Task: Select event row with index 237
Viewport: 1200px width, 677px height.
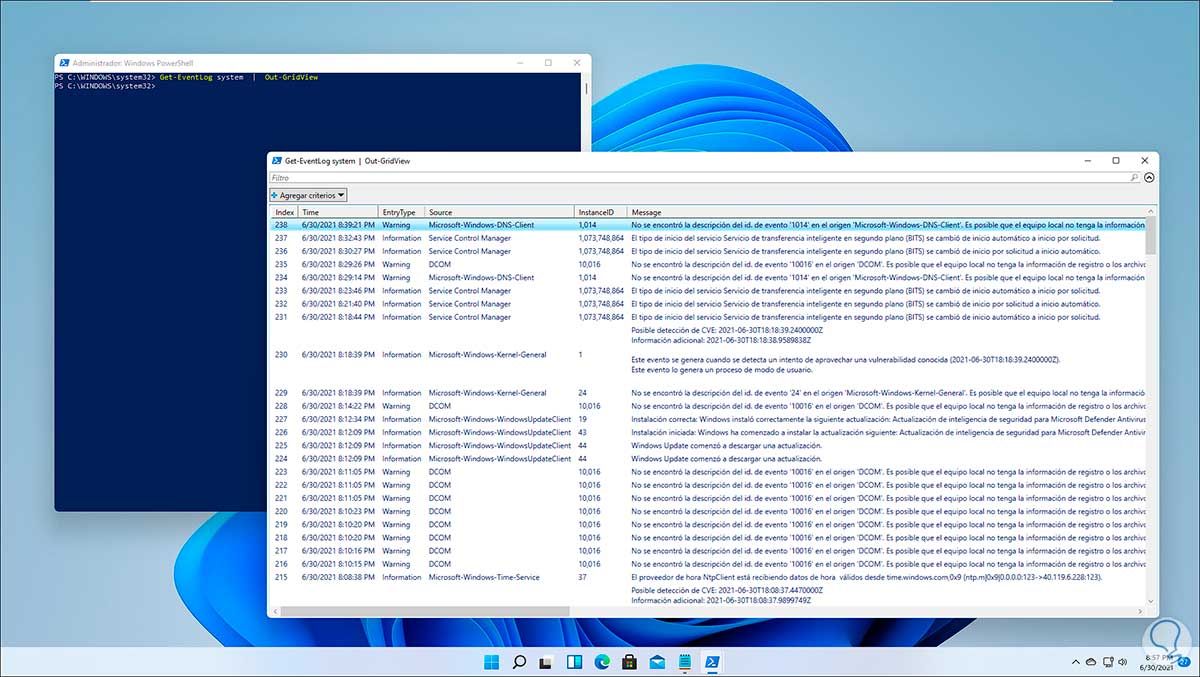Action: click(x=708, y=238)
